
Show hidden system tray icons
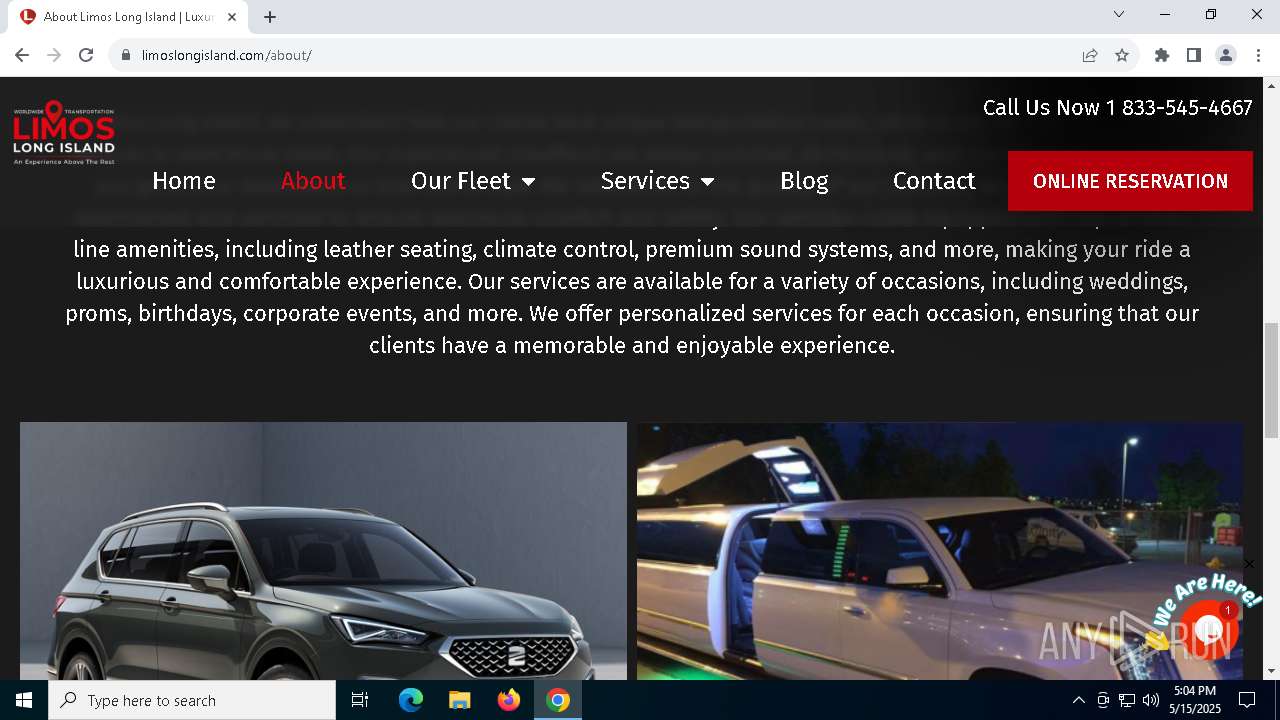1078,700
